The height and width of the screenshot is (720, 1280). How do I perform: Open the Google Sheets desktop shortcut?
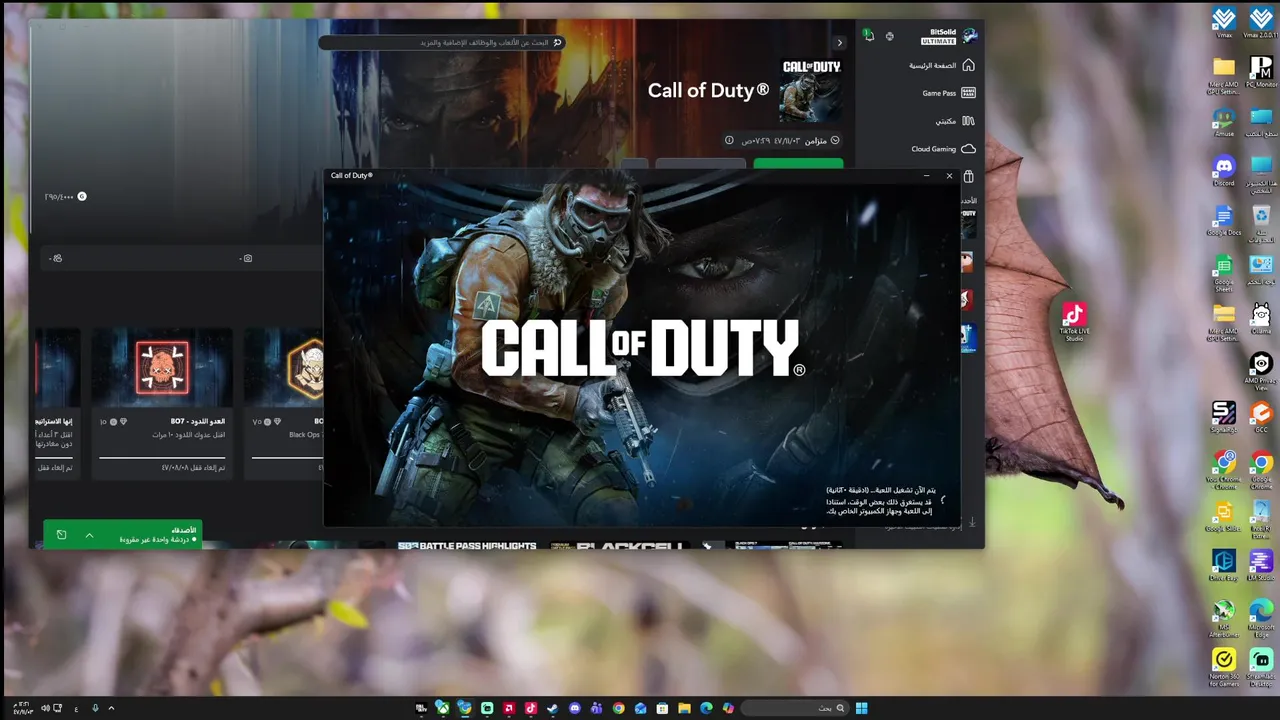coord(1224,272)
